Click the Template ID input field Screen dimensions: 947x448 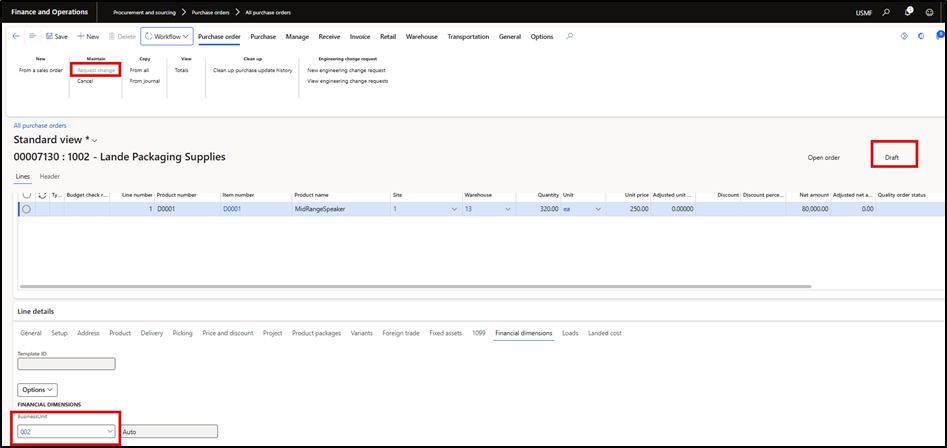66,364
